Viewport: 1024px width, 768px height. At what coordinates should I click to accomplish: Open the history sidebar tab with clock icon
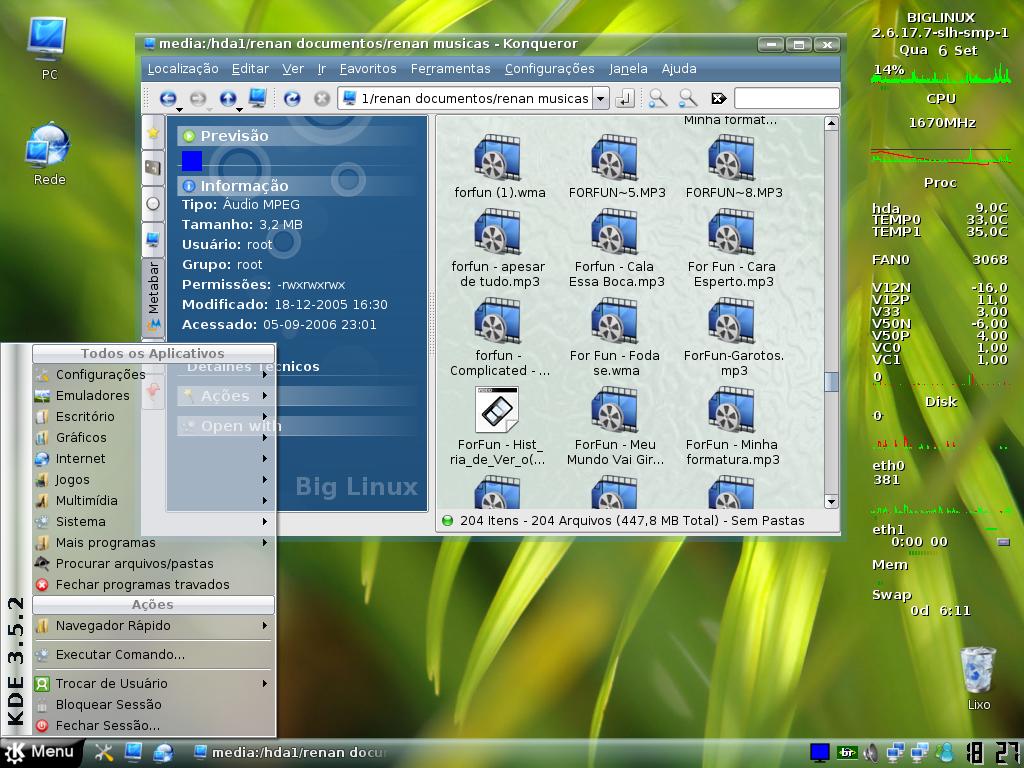tap(153, 204)
